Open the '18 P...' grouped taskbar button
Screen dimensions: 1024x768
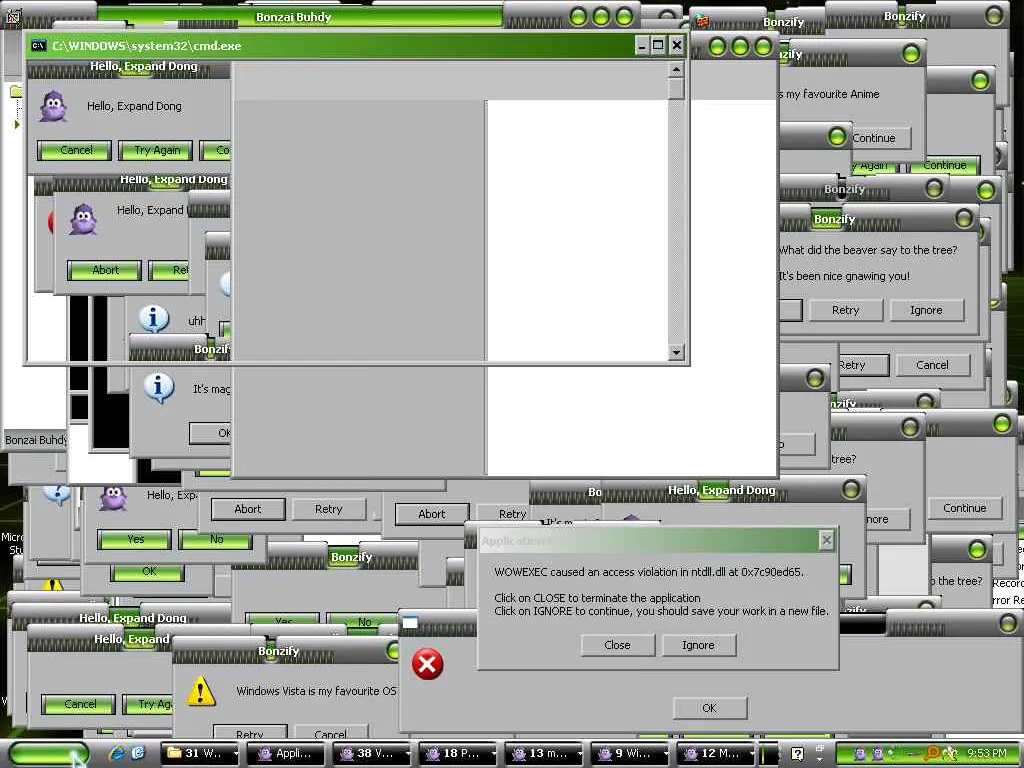pyautogui.click(x=459, y=754)
